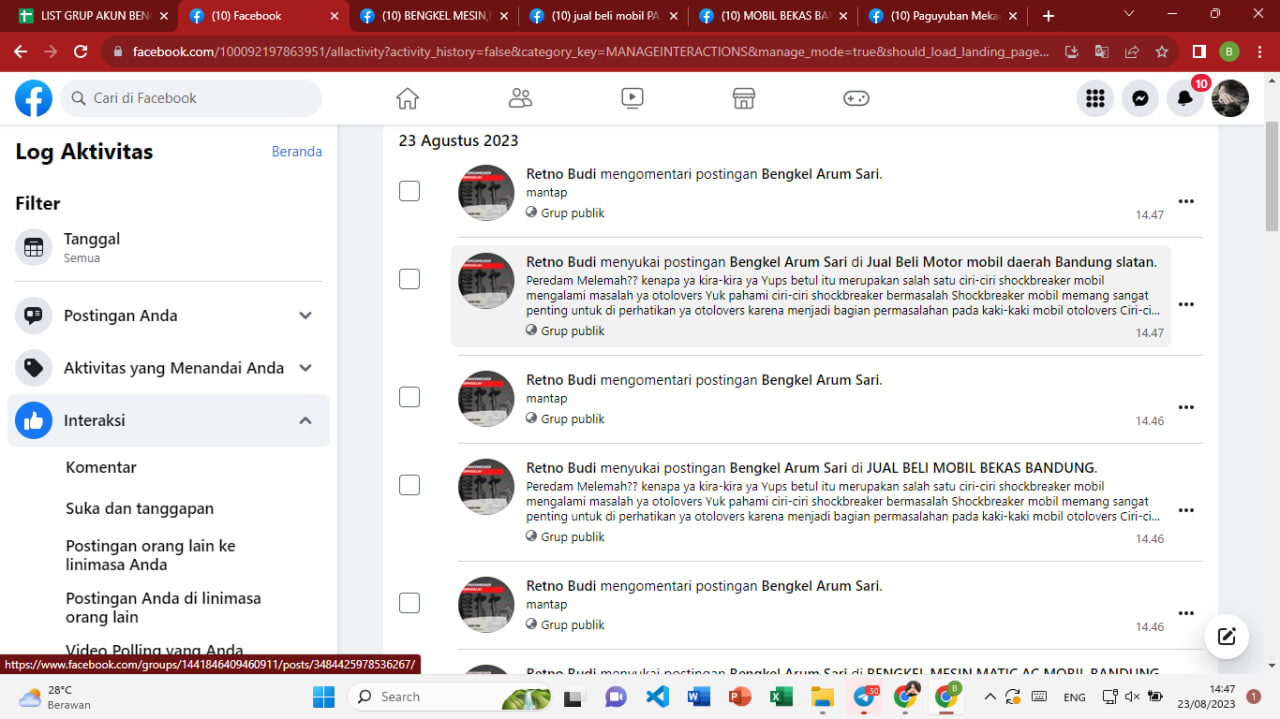Open Chrome three-dot menu
The height and width of the screenshot is (719, 1280).
pyautogui.click(x=1260, y=51)
